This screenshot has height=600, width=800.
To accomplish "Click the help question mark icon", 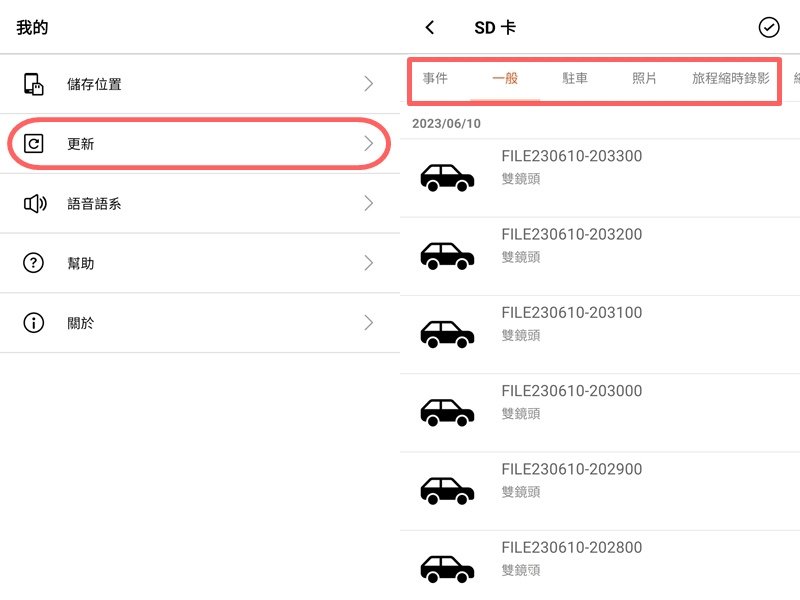I will pyautogui.click(x=34, y=263).
